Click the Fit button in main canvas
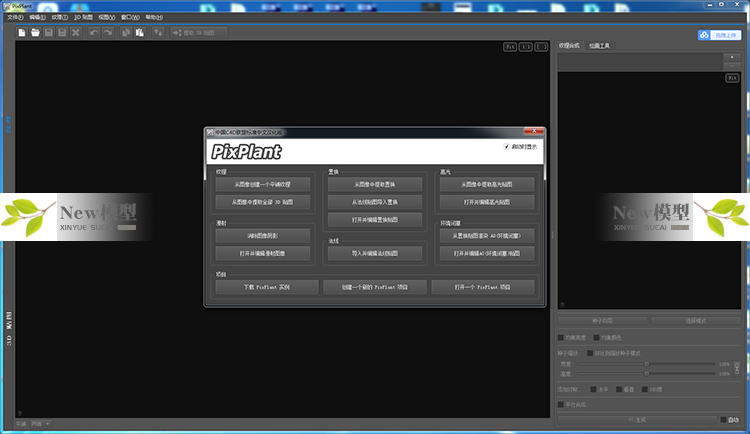This screenshot has width=750, height=434. coord(510,47)
